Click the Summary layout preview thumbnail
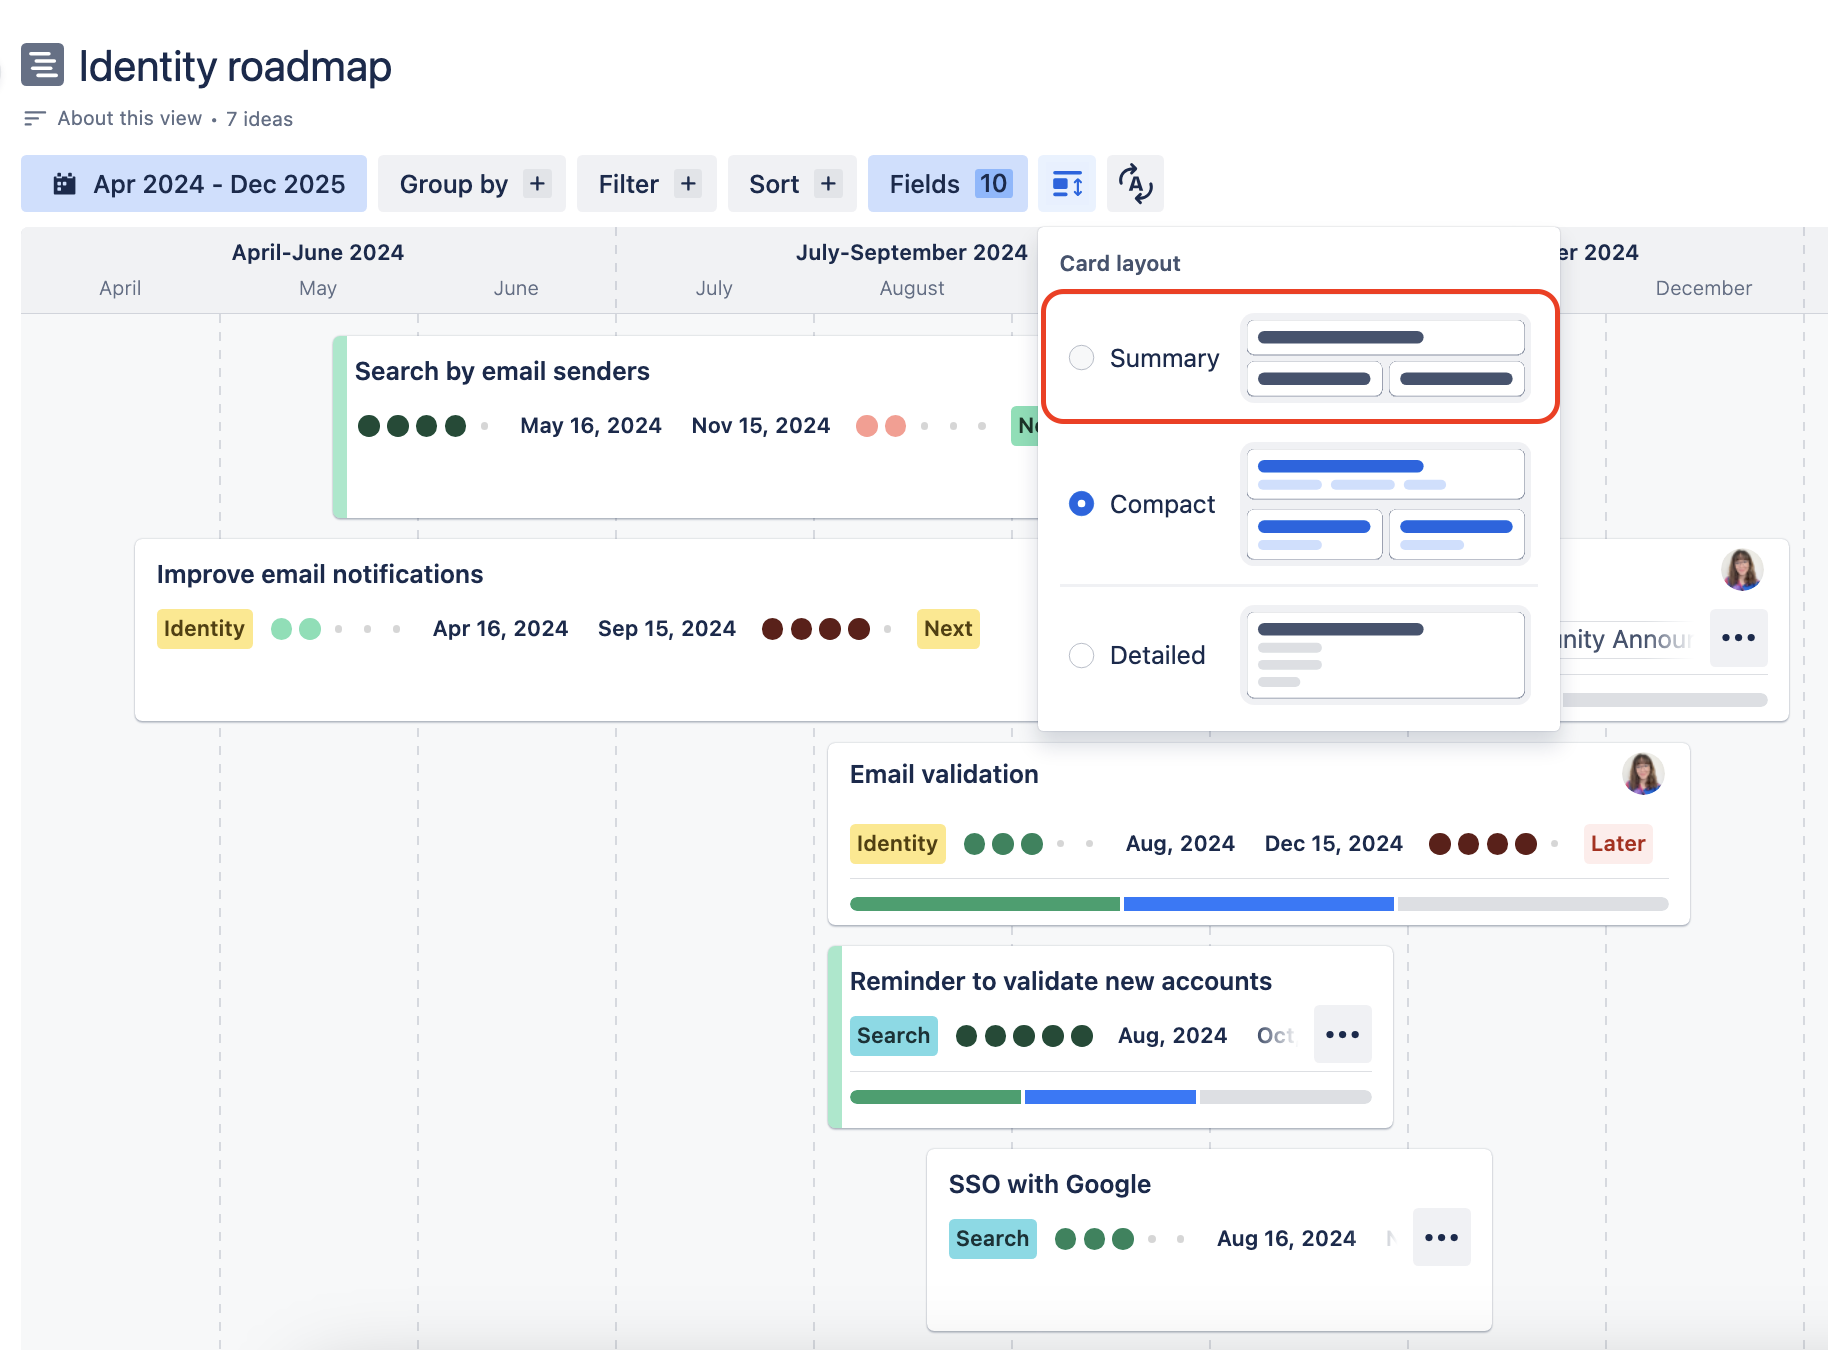 pos(1385,358)
